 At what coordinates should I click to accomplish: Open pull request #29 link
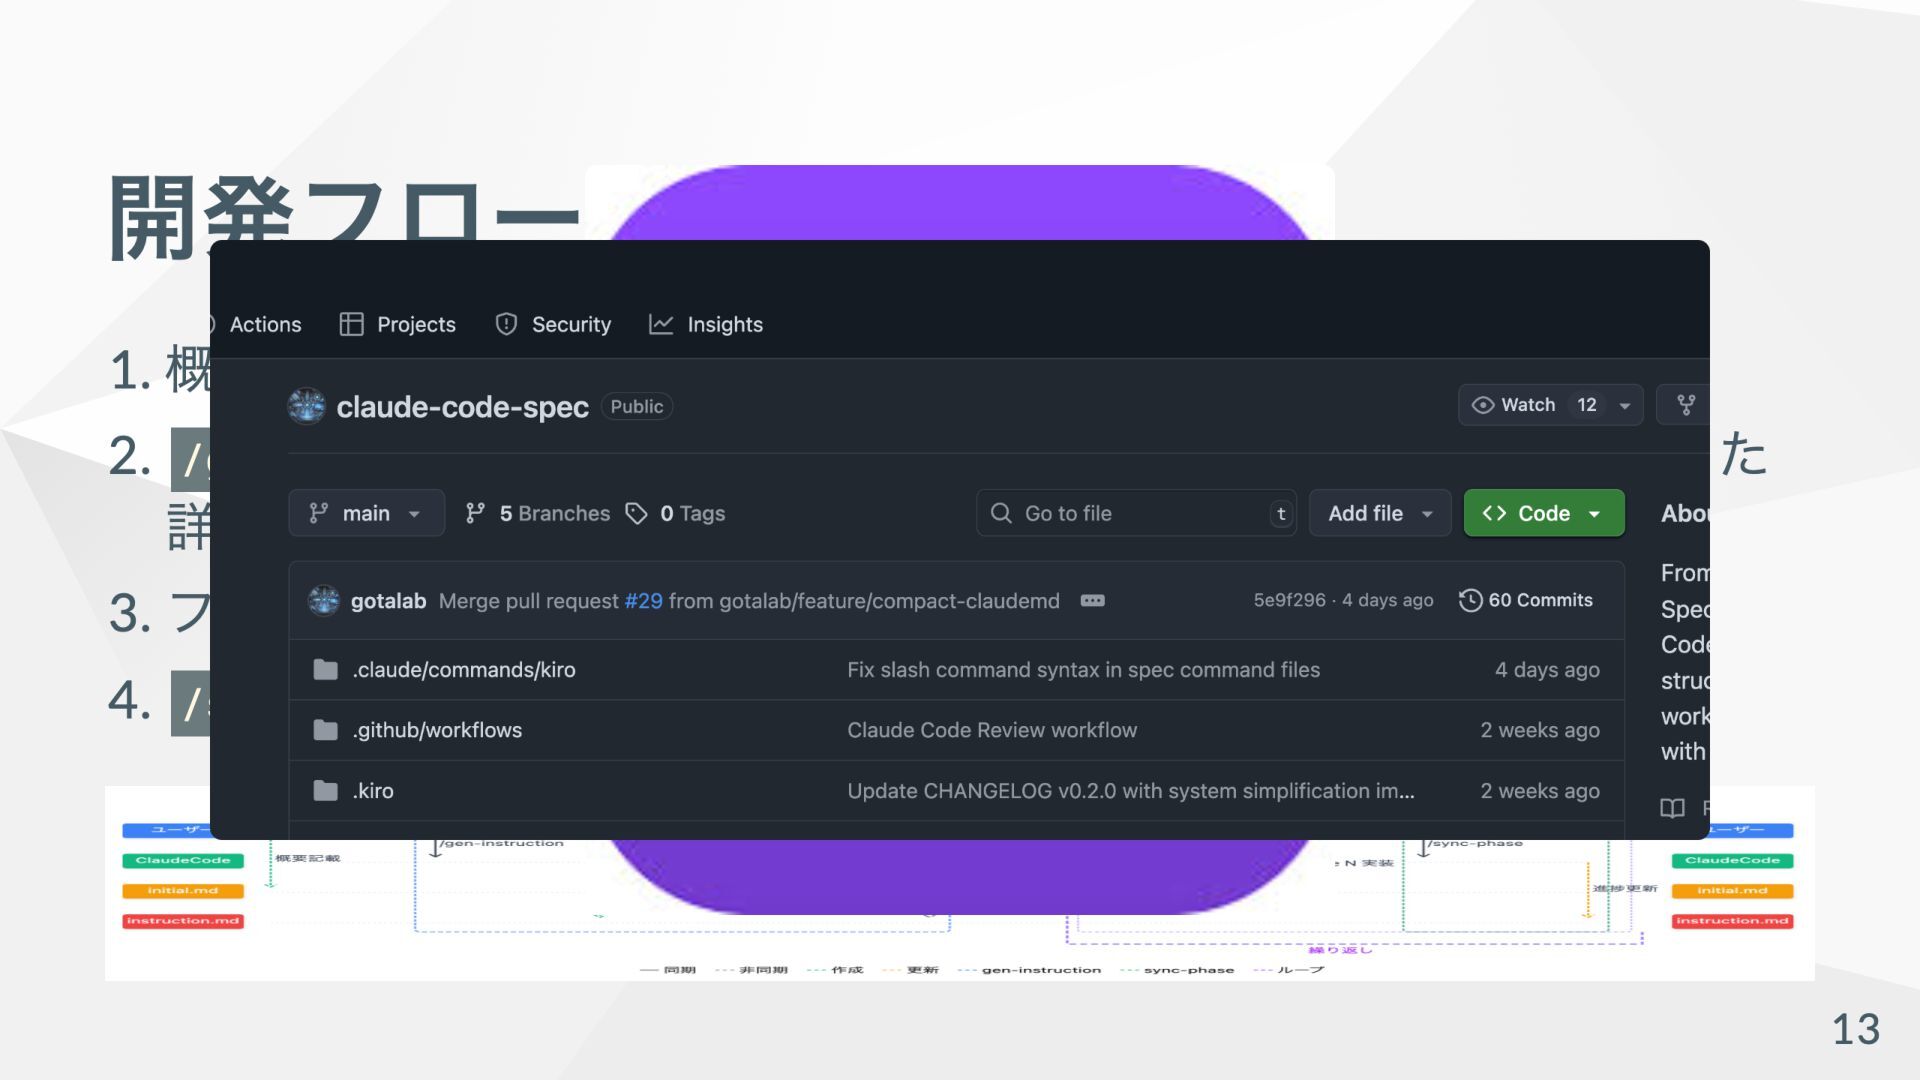[x=643, y=601]
